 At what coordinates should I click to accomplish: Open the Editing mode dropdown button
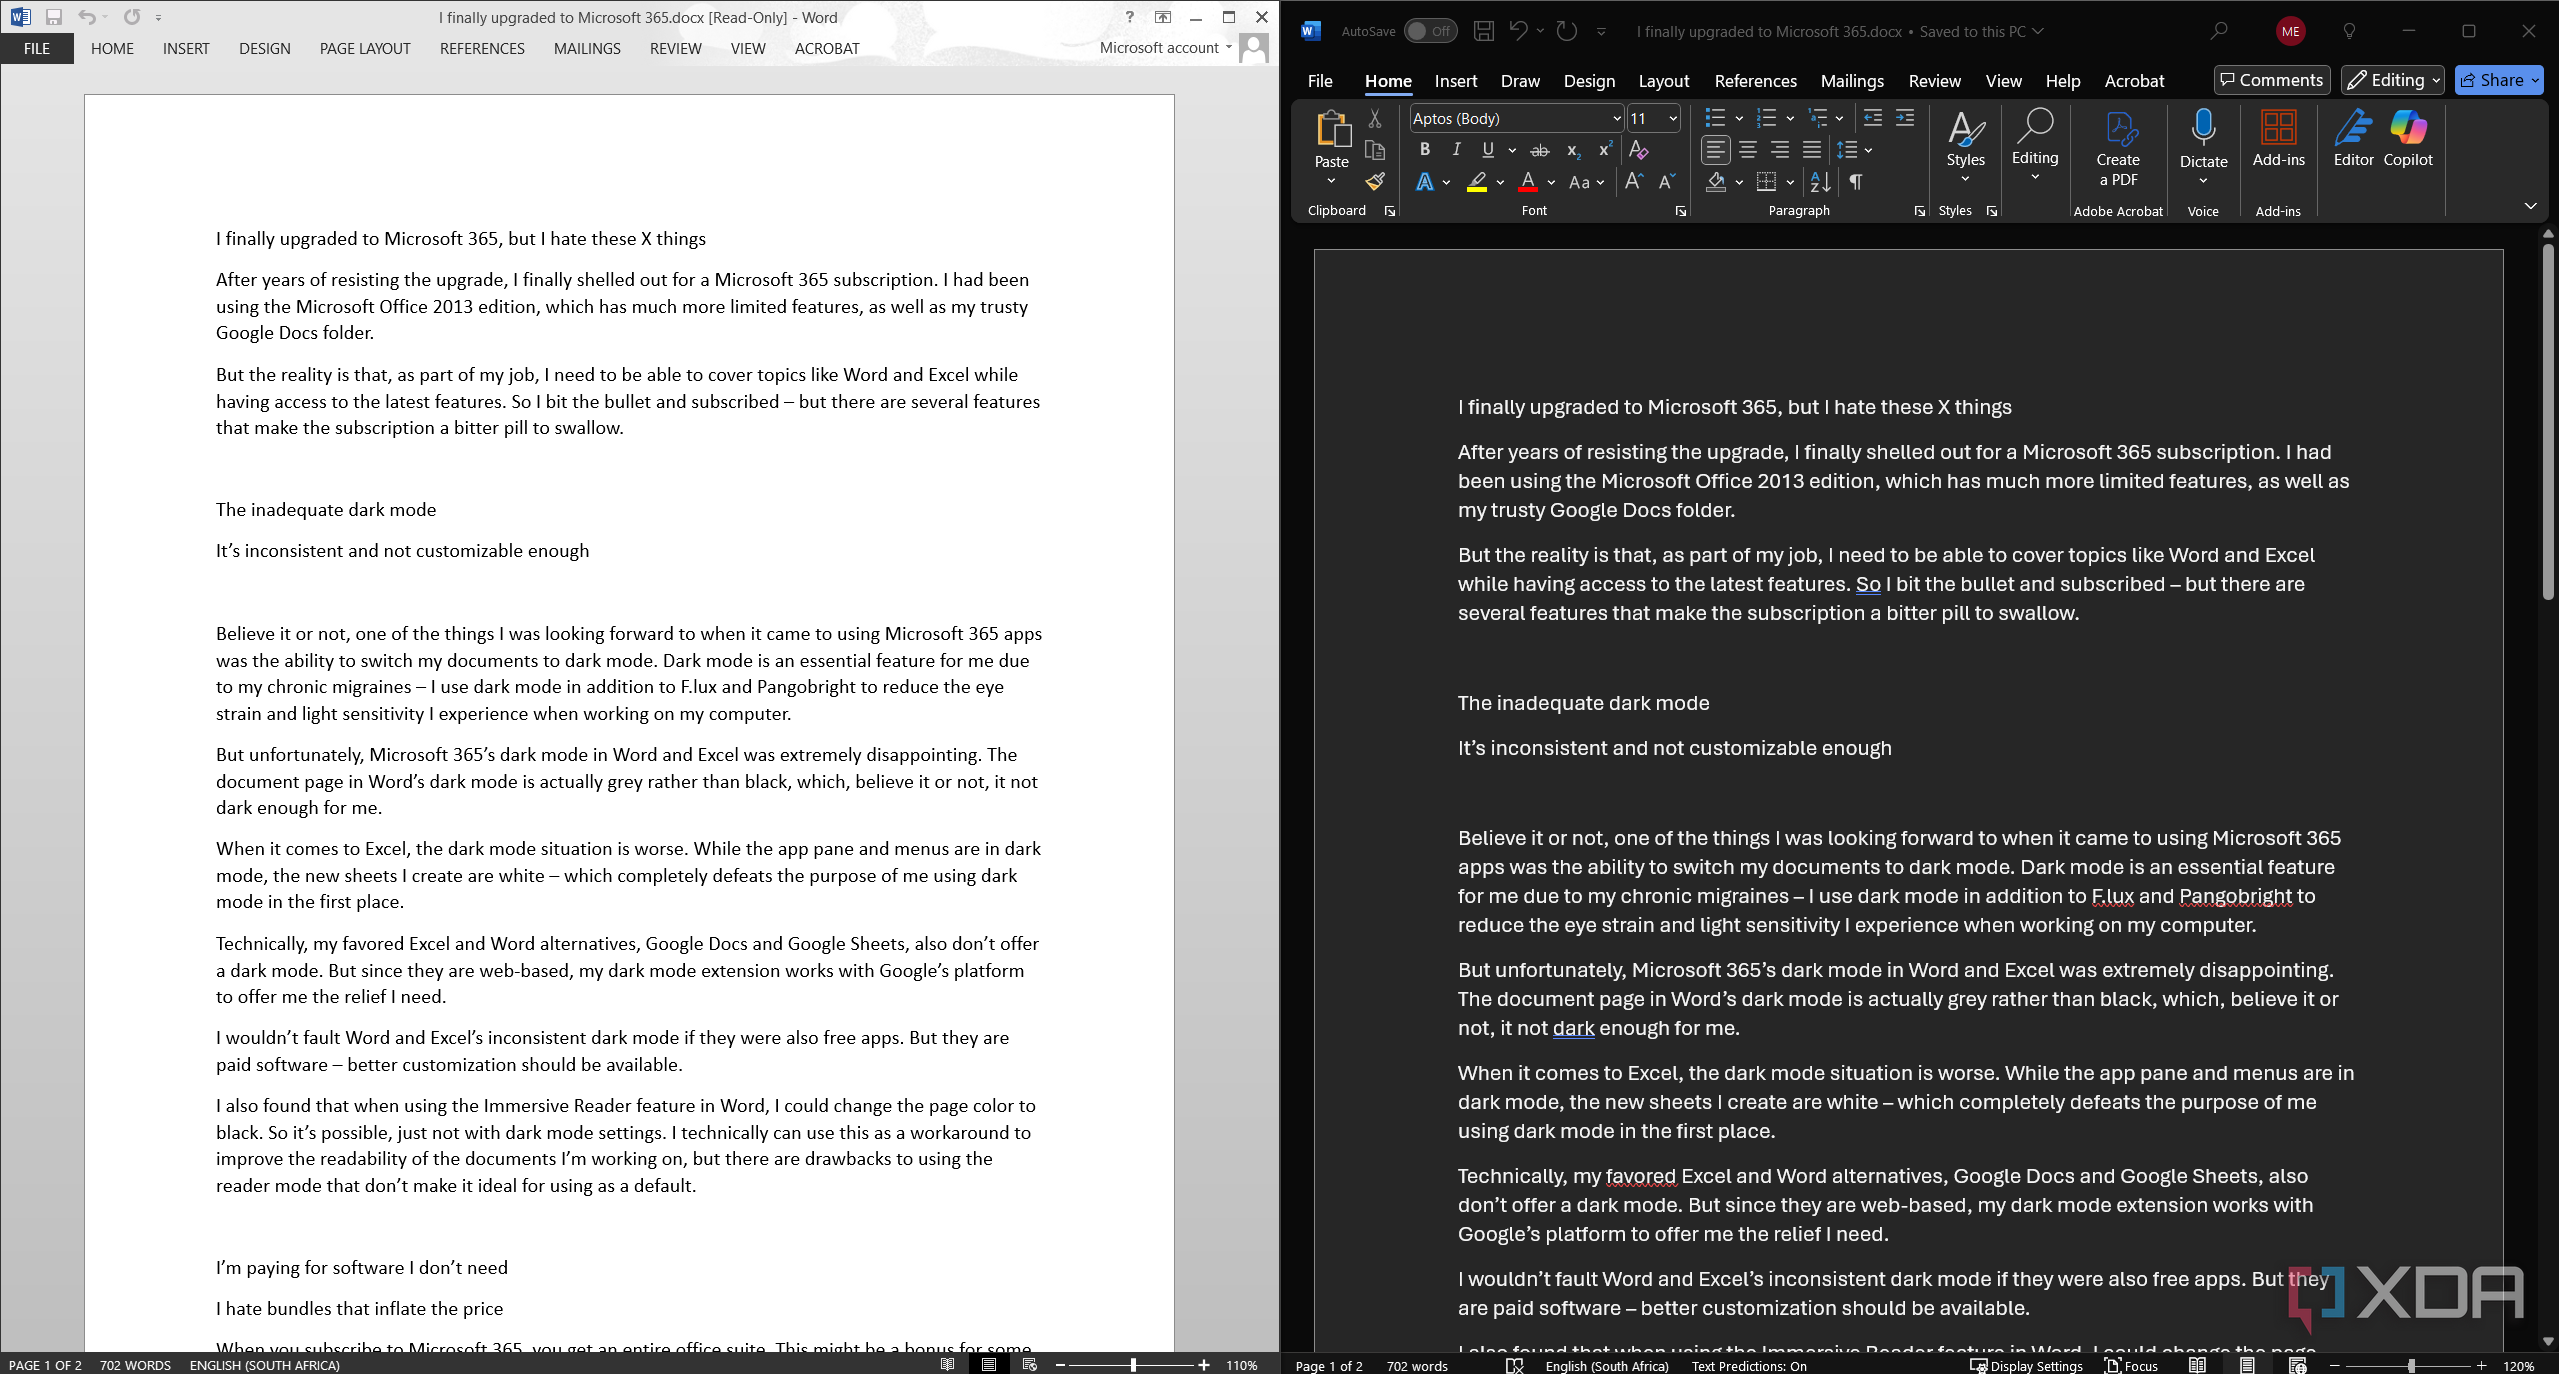coord(2392,80)
